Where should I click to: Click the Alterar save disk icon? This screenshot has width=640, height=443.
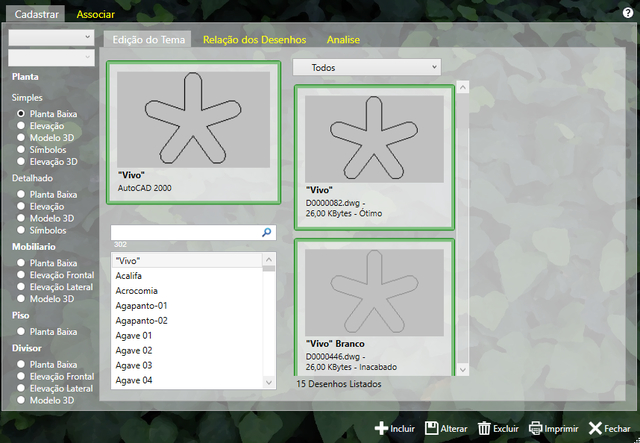tap(432, 428)
